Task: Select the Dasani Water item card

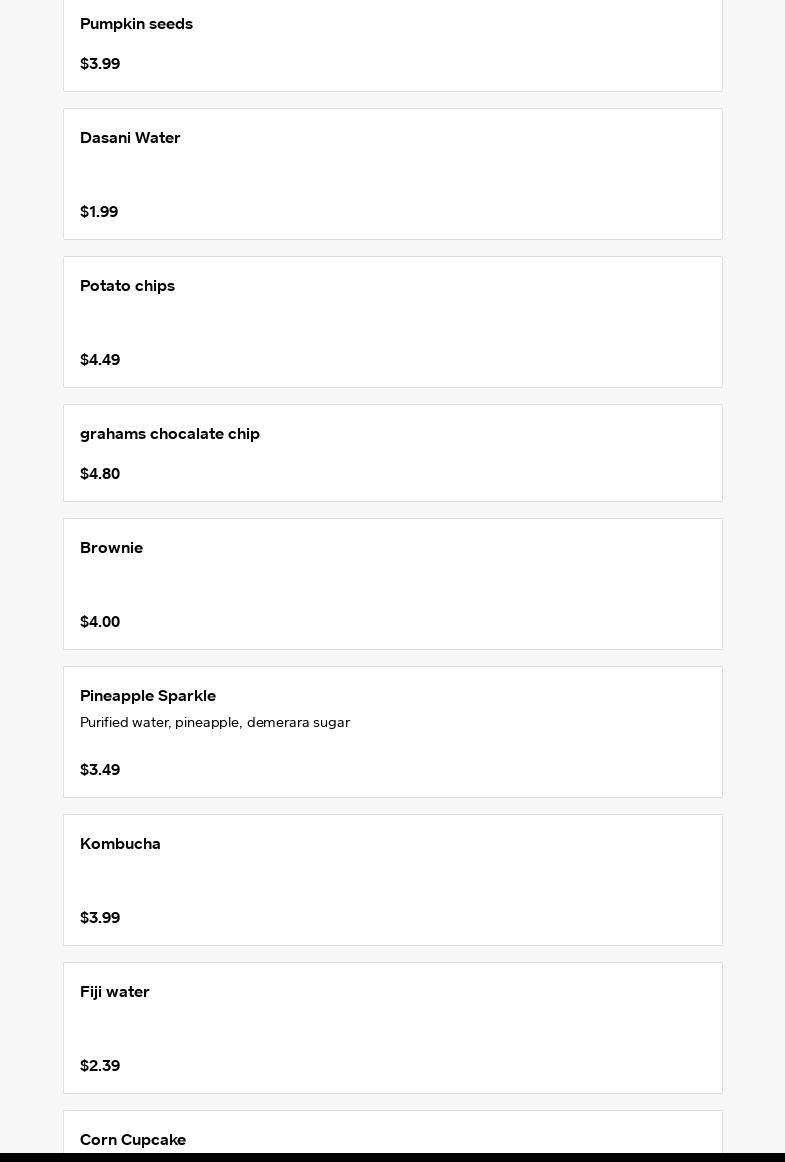Action: click(x=392, y=174)
